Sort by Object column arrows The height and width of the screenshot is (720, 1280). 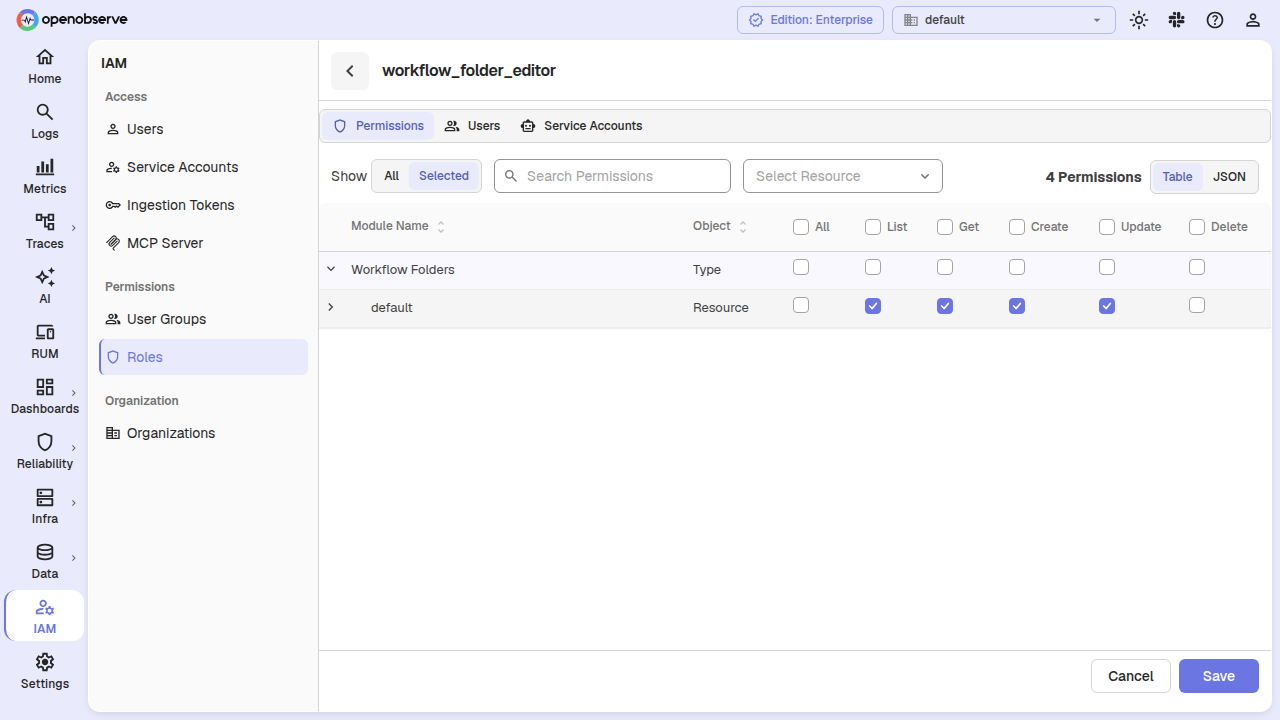point(743,227)
